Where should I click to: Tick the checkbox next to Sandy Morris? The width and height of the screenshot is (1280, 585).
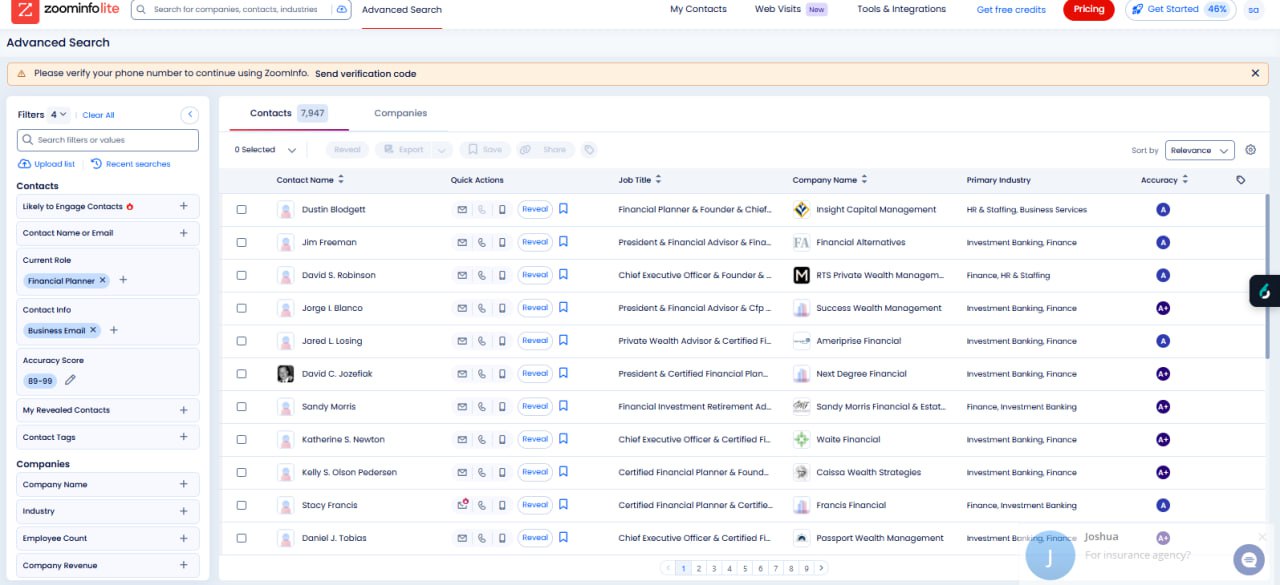coord(241,407)
